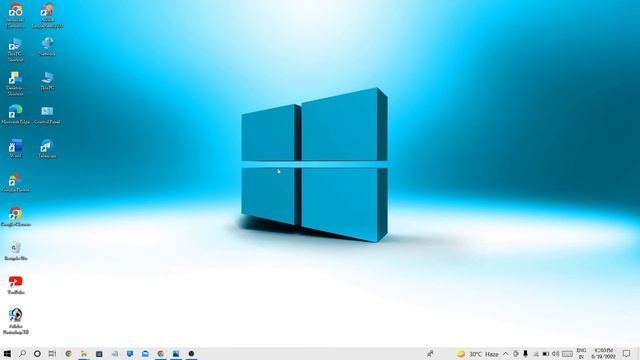Select the This PC icon beside Desktop Shortcut

coord(47,80)
